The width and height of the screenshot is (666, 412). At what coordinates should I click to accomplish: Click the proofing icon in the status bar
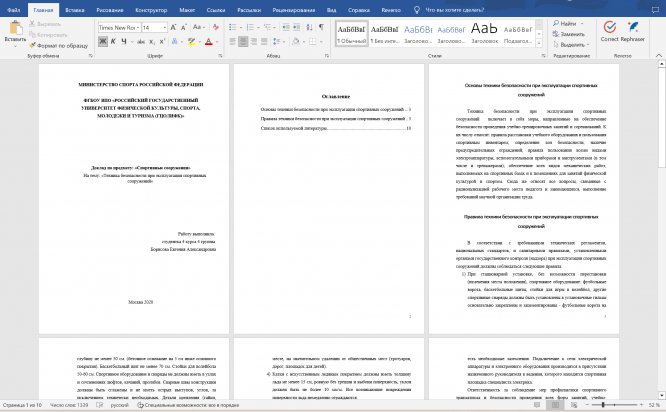pos(100,405)
